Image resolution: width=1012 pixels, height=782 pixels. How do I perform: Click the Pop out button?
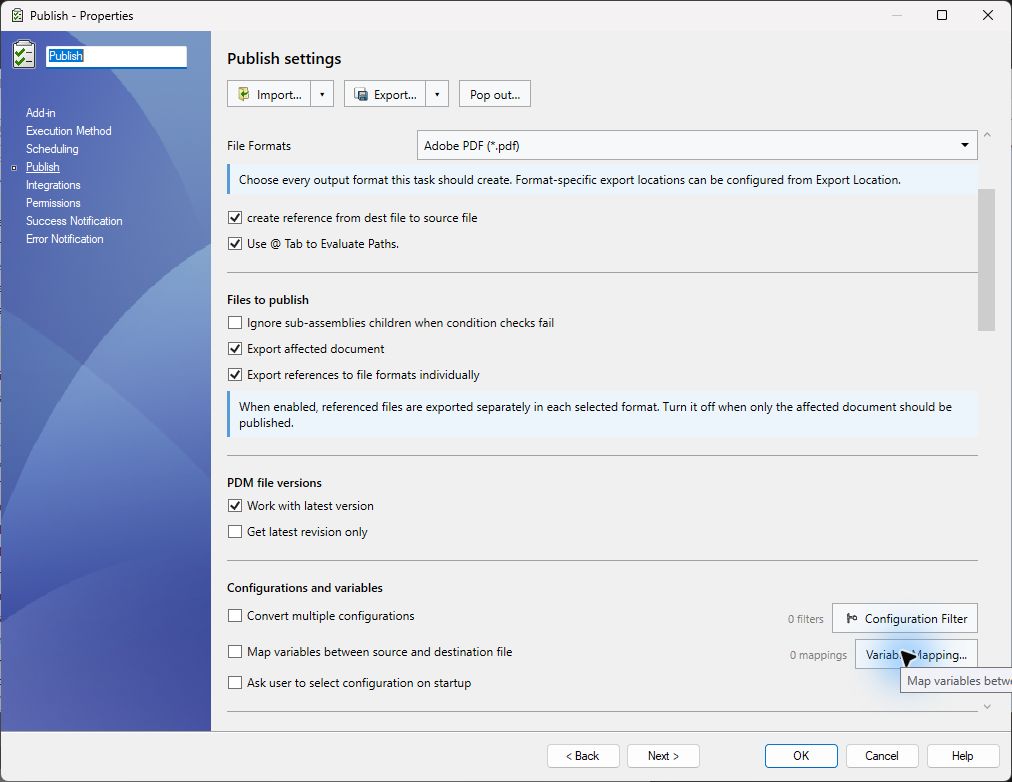[495, 94]
